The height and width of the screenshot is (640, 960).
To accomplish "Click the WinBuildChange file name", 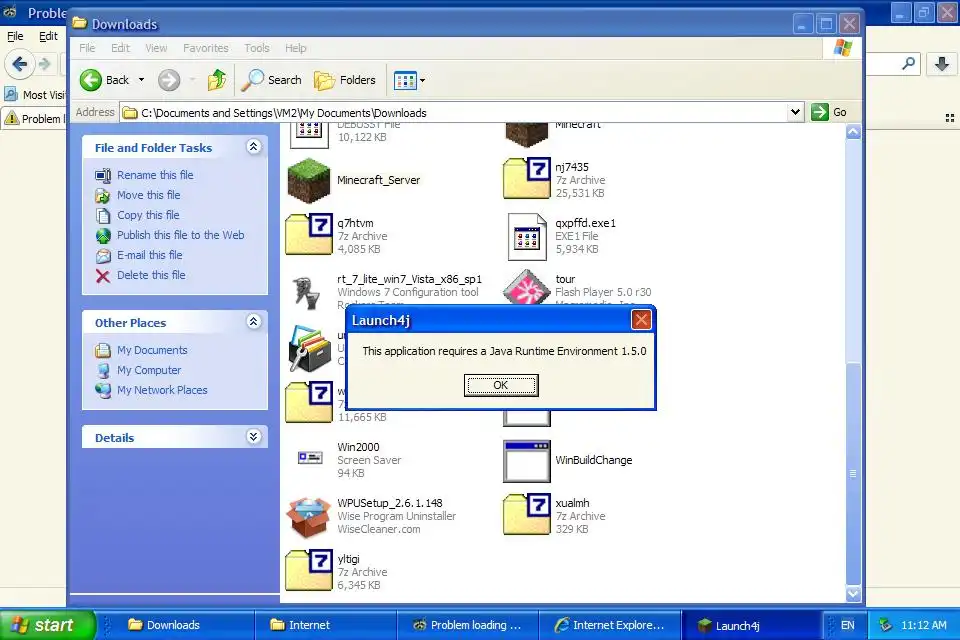I will click(593, 461).
